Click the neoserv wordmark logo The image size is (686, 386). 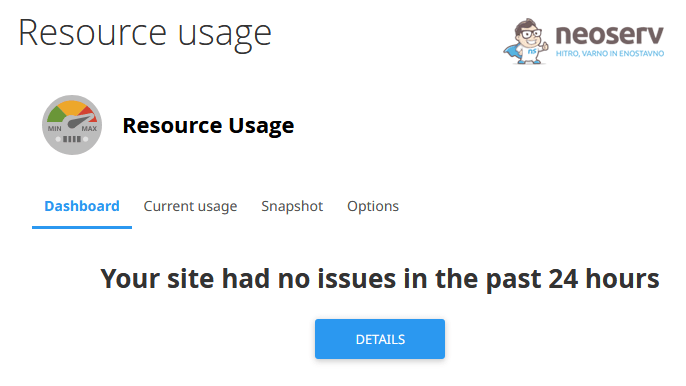click(x=609, y=34)
